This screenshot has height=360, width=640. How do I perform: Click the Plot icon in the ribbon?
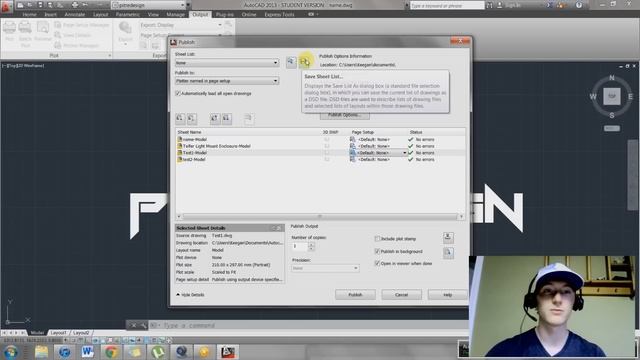pos(9,31)
